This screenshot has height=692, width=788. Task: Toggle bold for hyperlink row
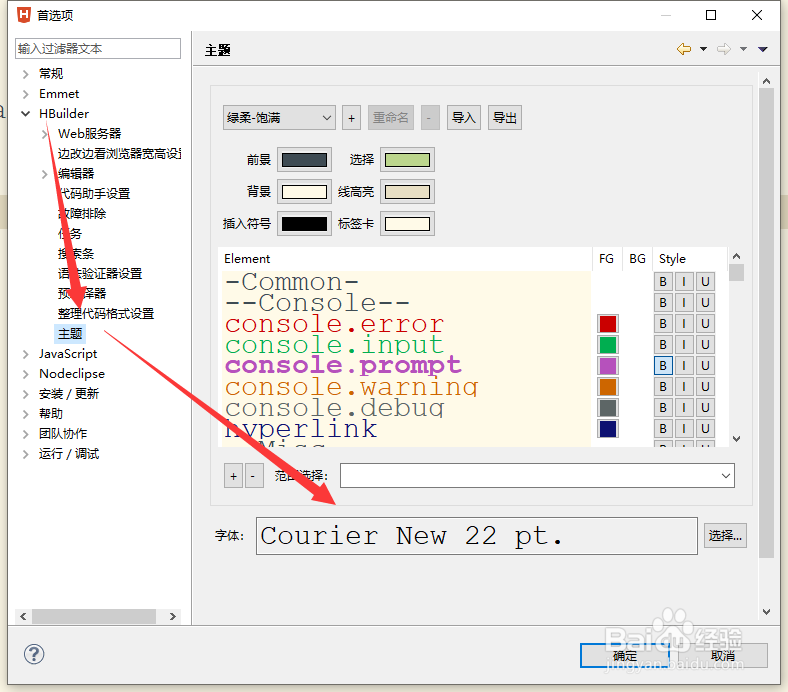tap(663, 429)
